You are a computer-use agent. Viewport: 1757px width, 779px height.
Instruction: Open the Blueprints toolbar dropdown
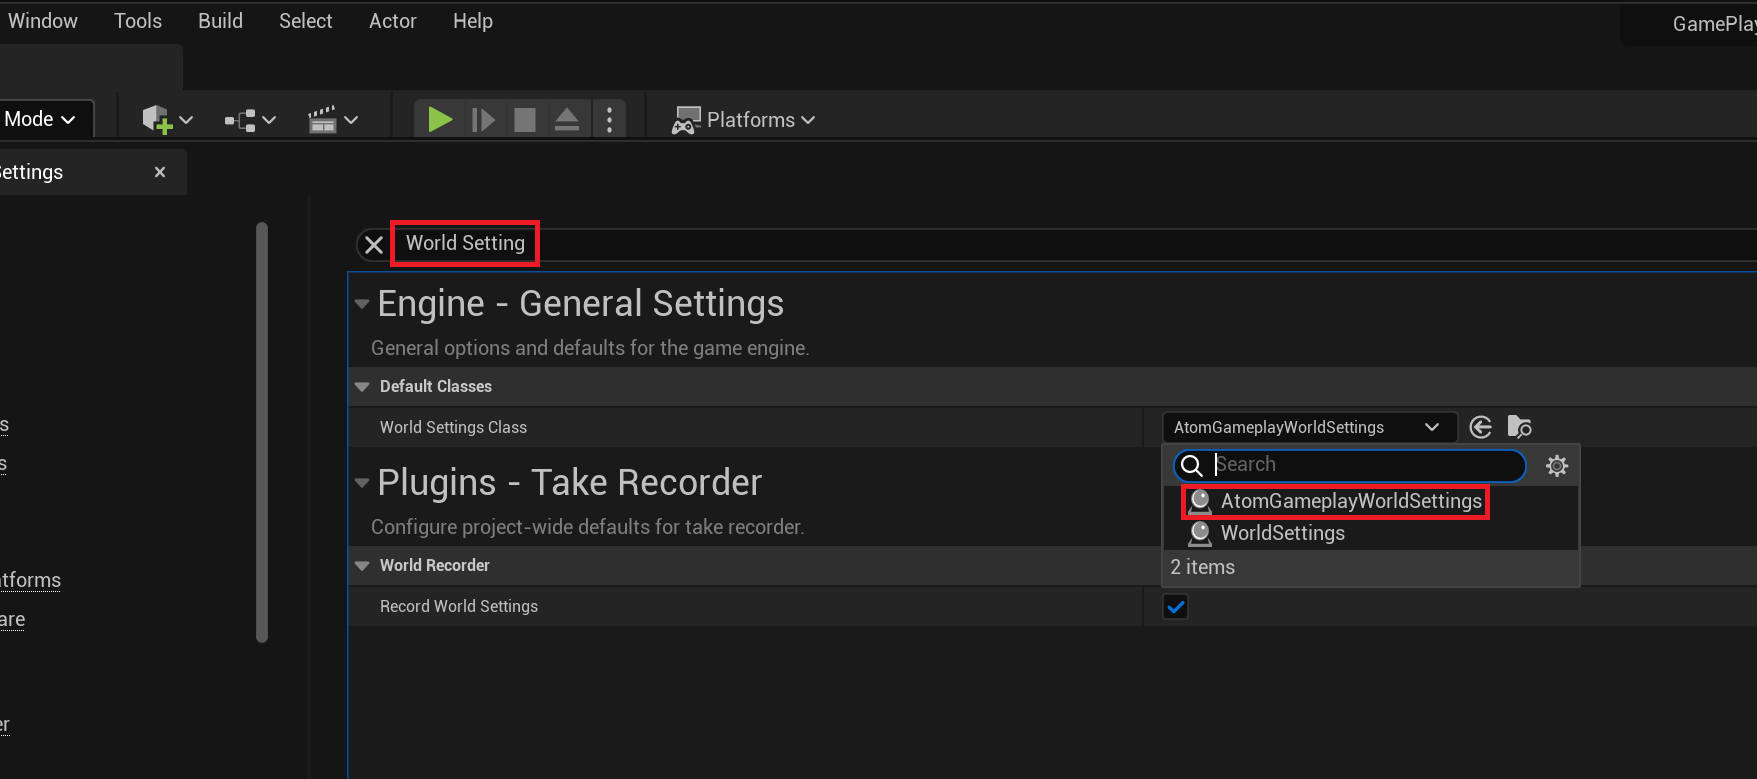(249, 120)
